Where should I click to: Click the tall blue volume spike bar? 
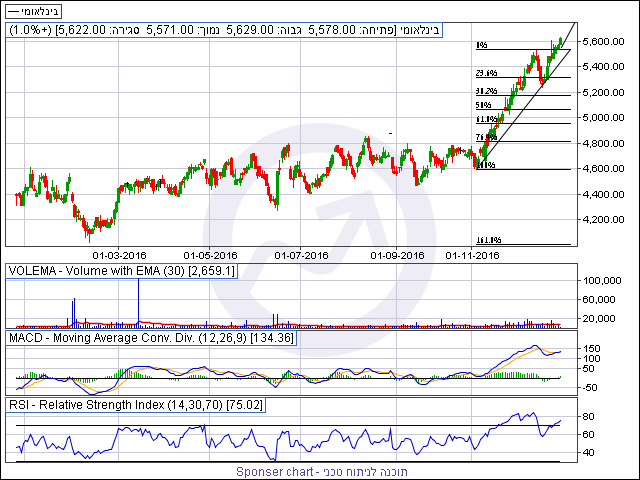coord(137,300)
